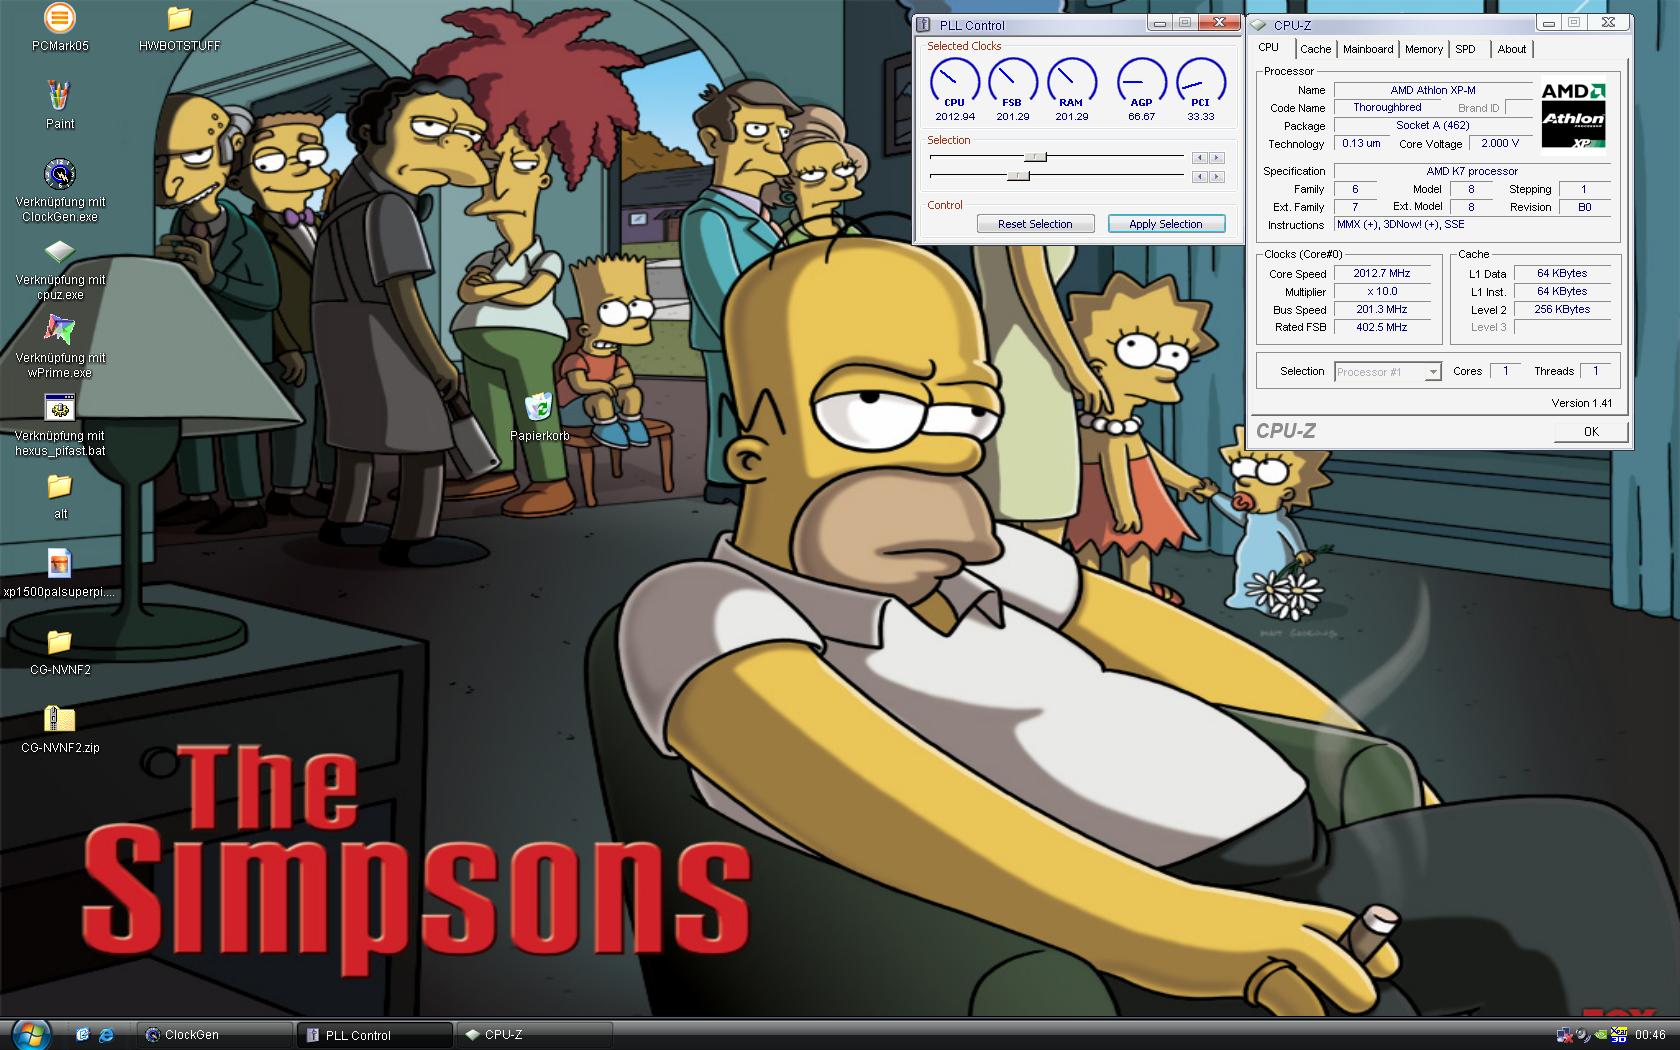The width and height of the screenshot is (1680, 1050).
Task: Click the Technology 0.13 um value
Action: click(x=1361, y=143)
